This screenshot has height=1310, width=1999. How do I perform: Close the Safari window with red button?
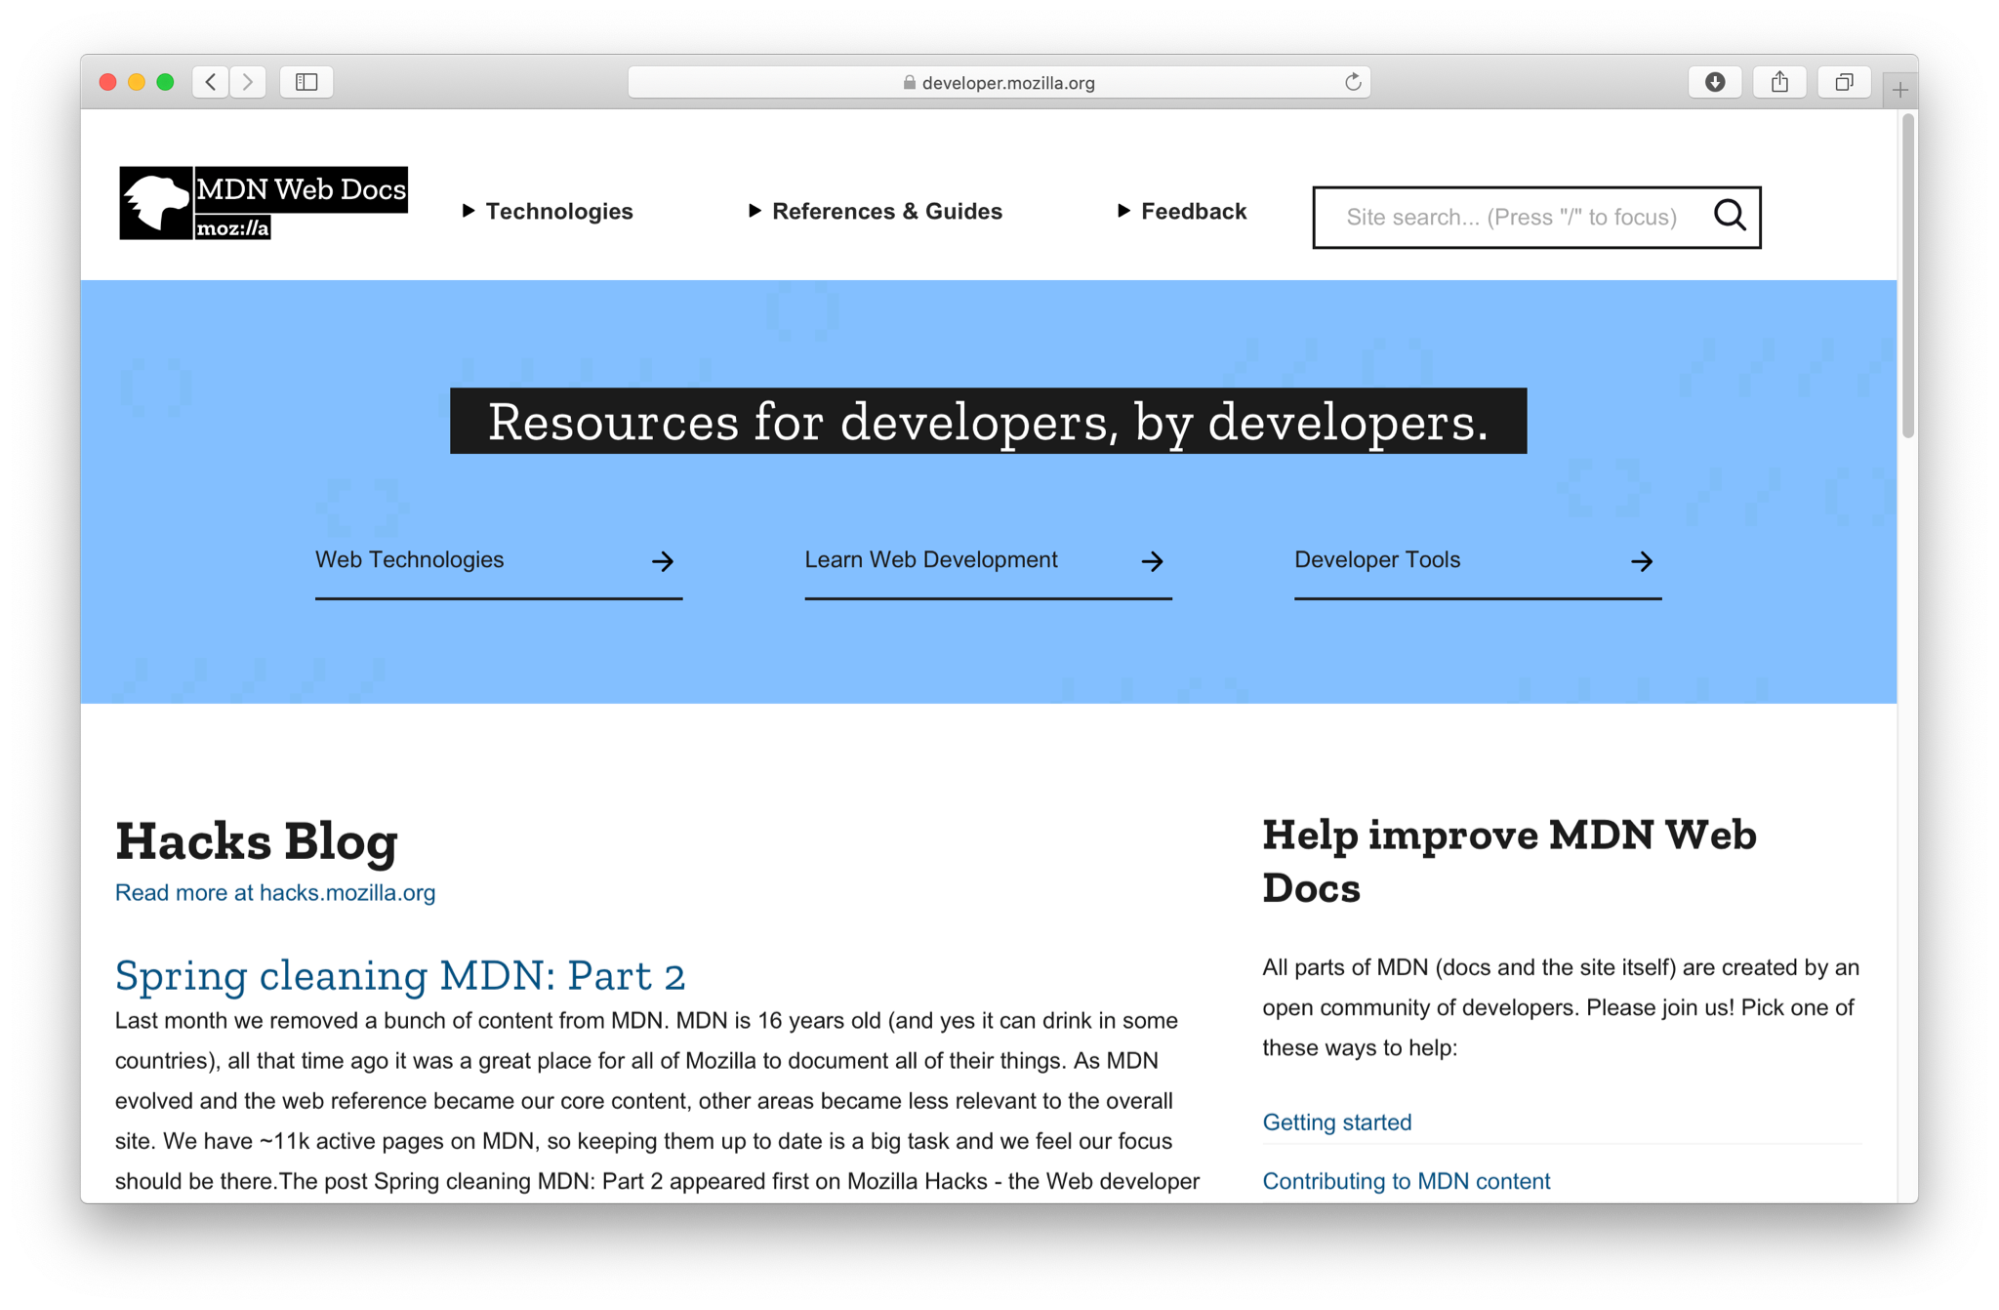click(108, 82)
